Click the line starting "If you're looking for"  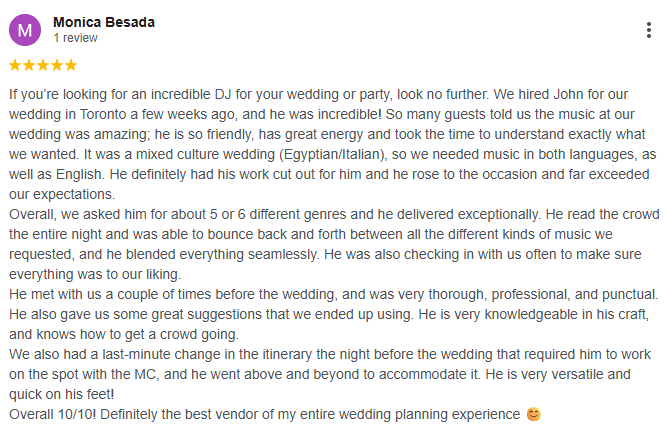click(x=318, y=94)
